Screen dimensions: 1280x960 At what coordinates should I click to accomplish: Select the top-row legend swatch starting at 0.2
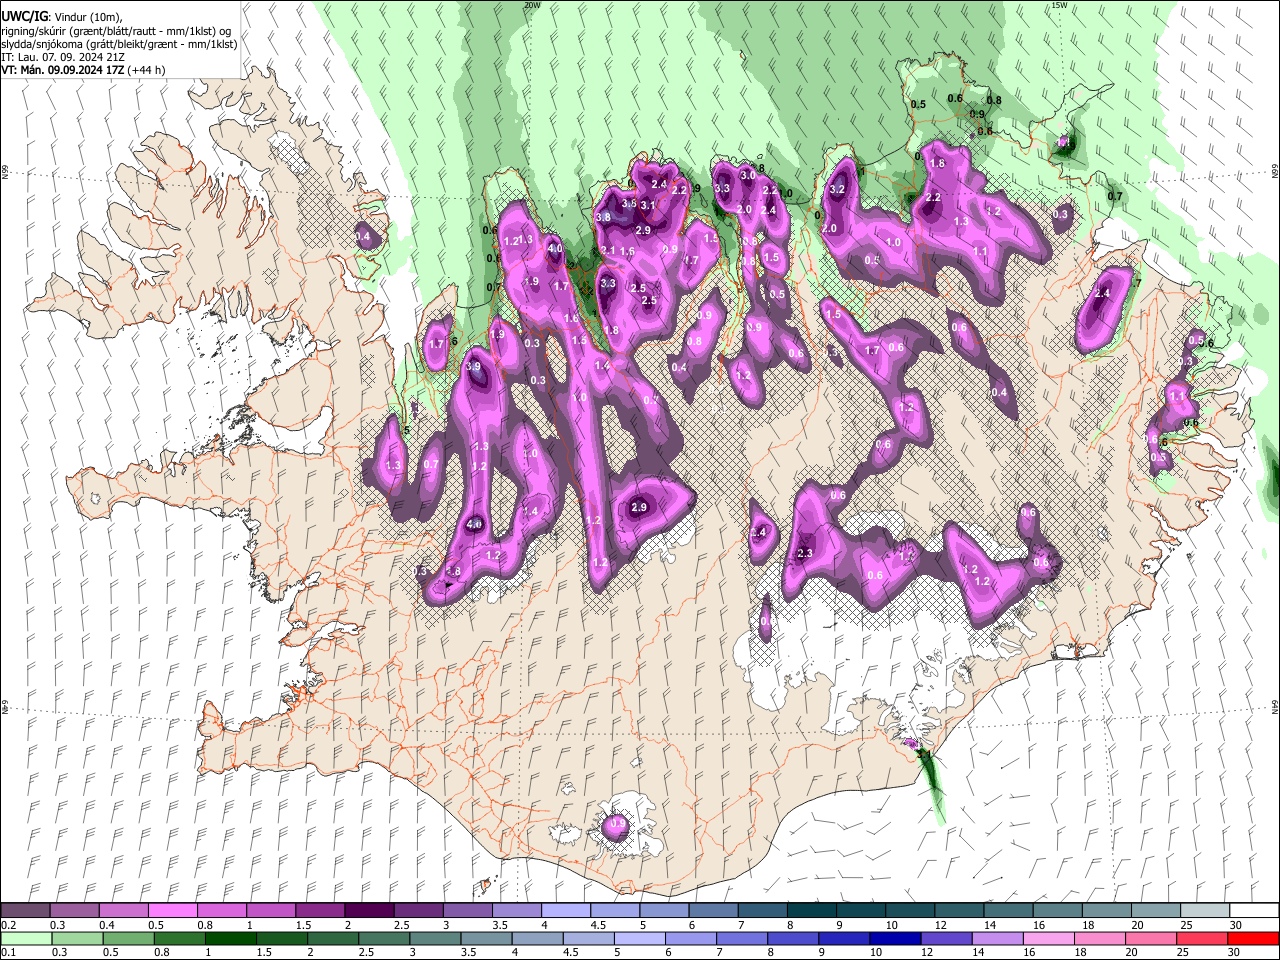[25, 911]
